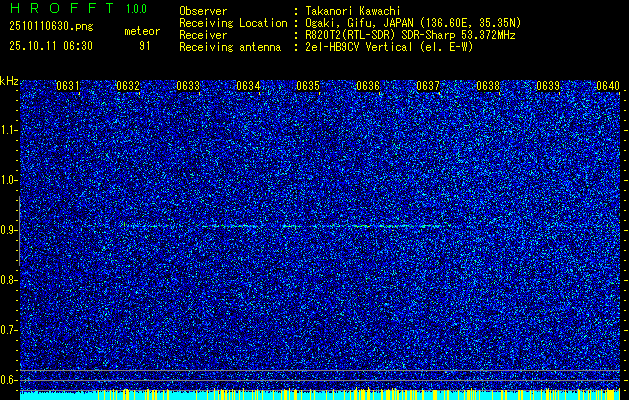Click the Ogaki, Gifu, JAPAN location text

coord(413,23)
